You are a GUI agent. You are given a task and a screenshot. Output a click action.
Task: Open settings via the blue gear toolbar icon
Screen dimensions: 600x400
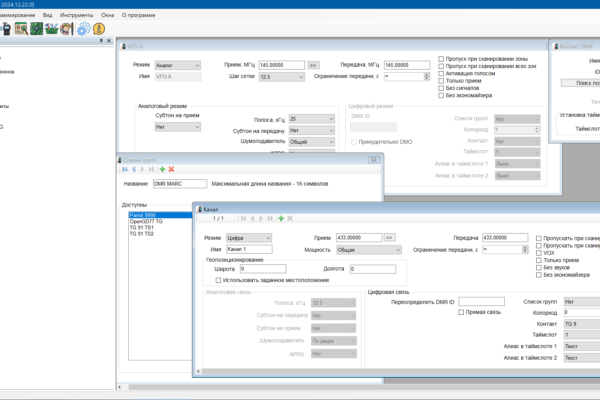[83, 29]
